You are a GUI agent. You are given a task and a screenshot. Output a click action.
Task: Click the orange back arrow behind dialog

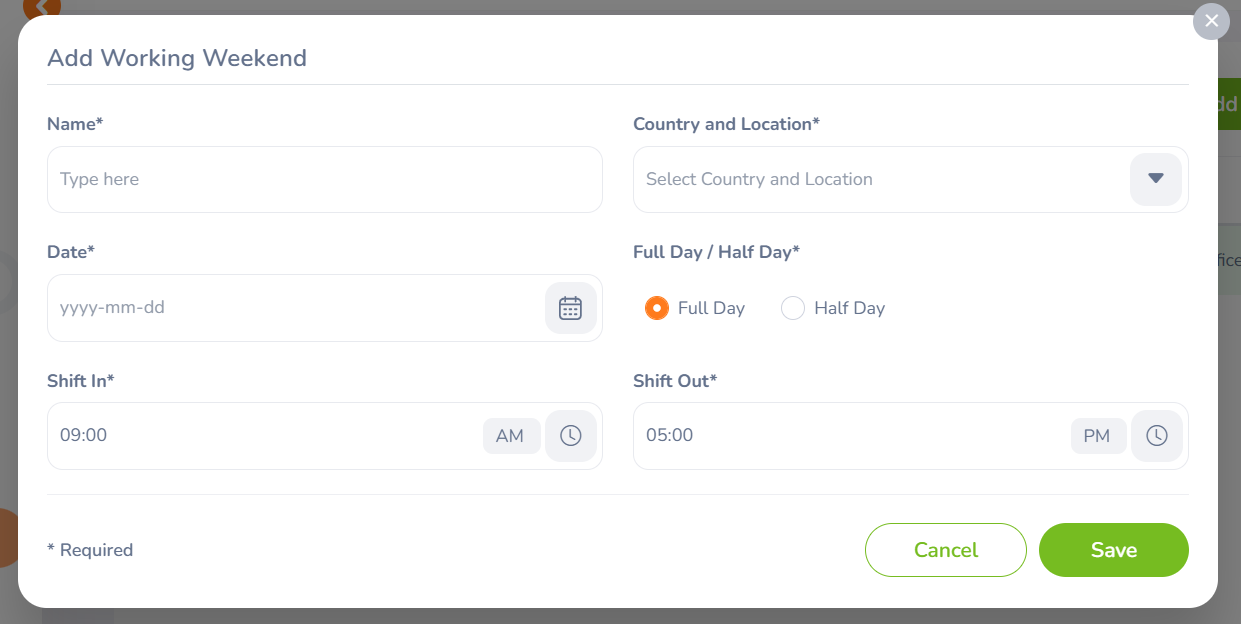pyautogui.click(x=42, y=7)
